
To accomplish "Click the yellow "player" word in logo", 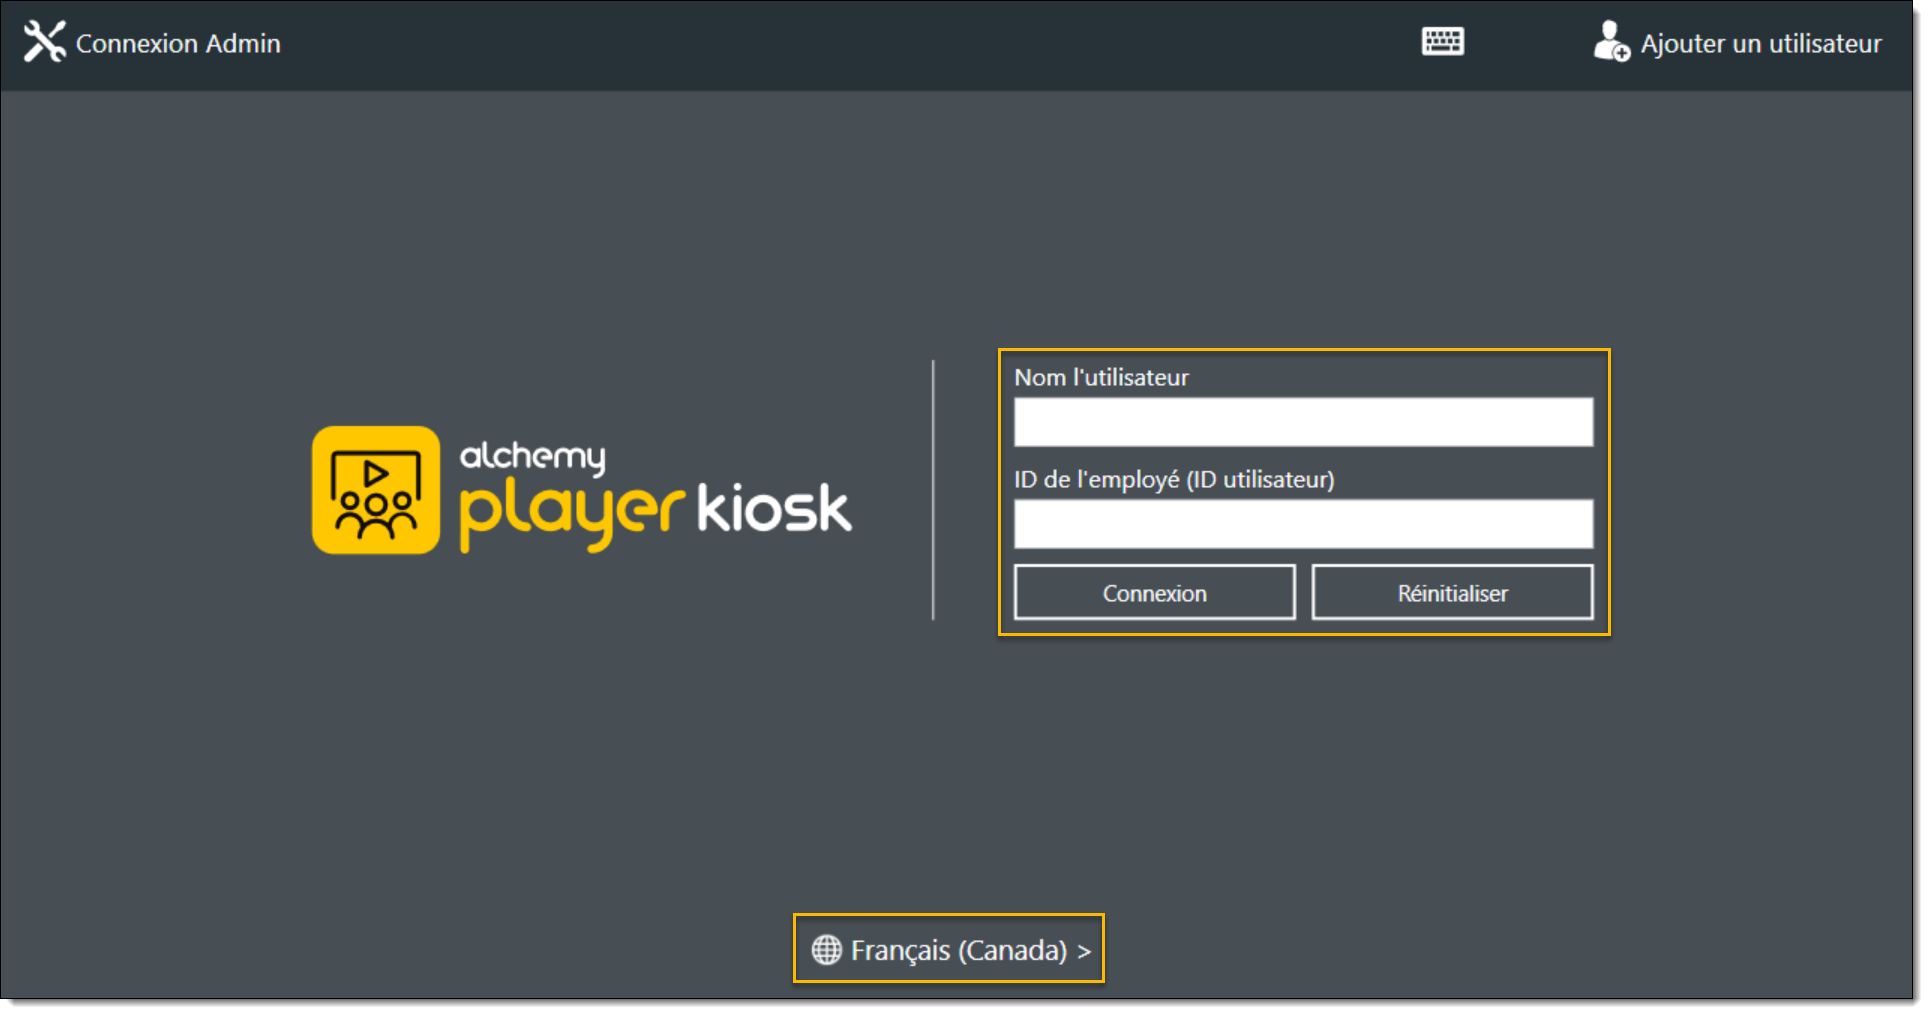I will pyautogui.click(x=570, y=510).
